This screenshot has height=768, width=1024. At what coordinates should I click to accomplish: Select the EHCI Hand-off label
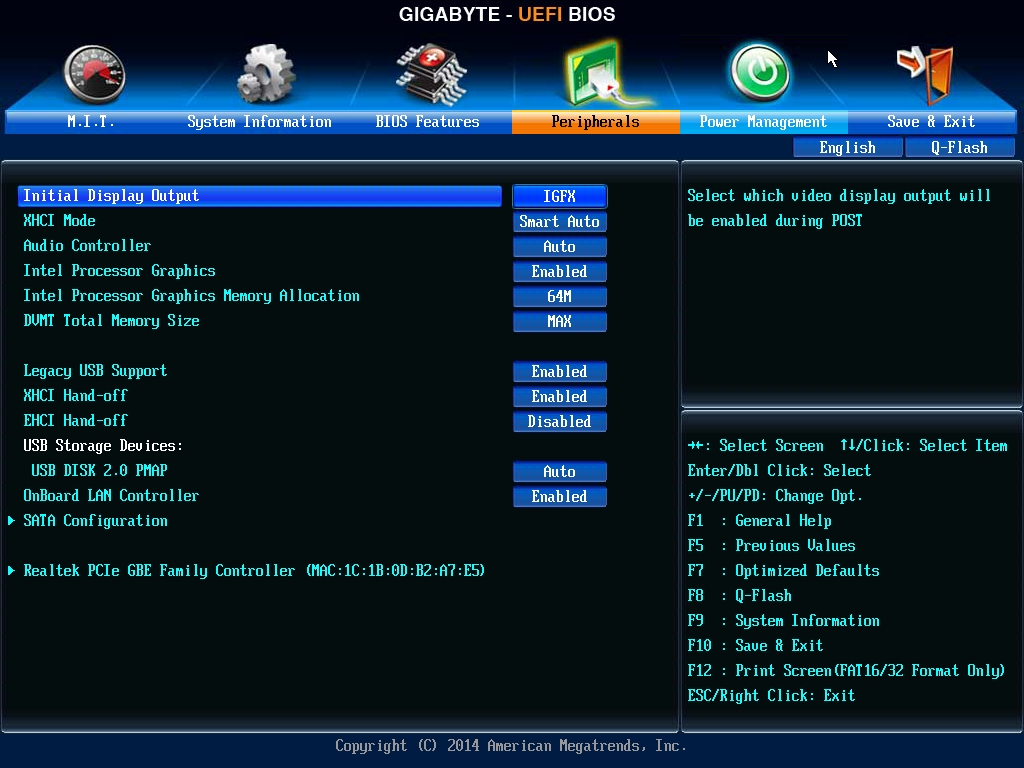click(75, 420)
